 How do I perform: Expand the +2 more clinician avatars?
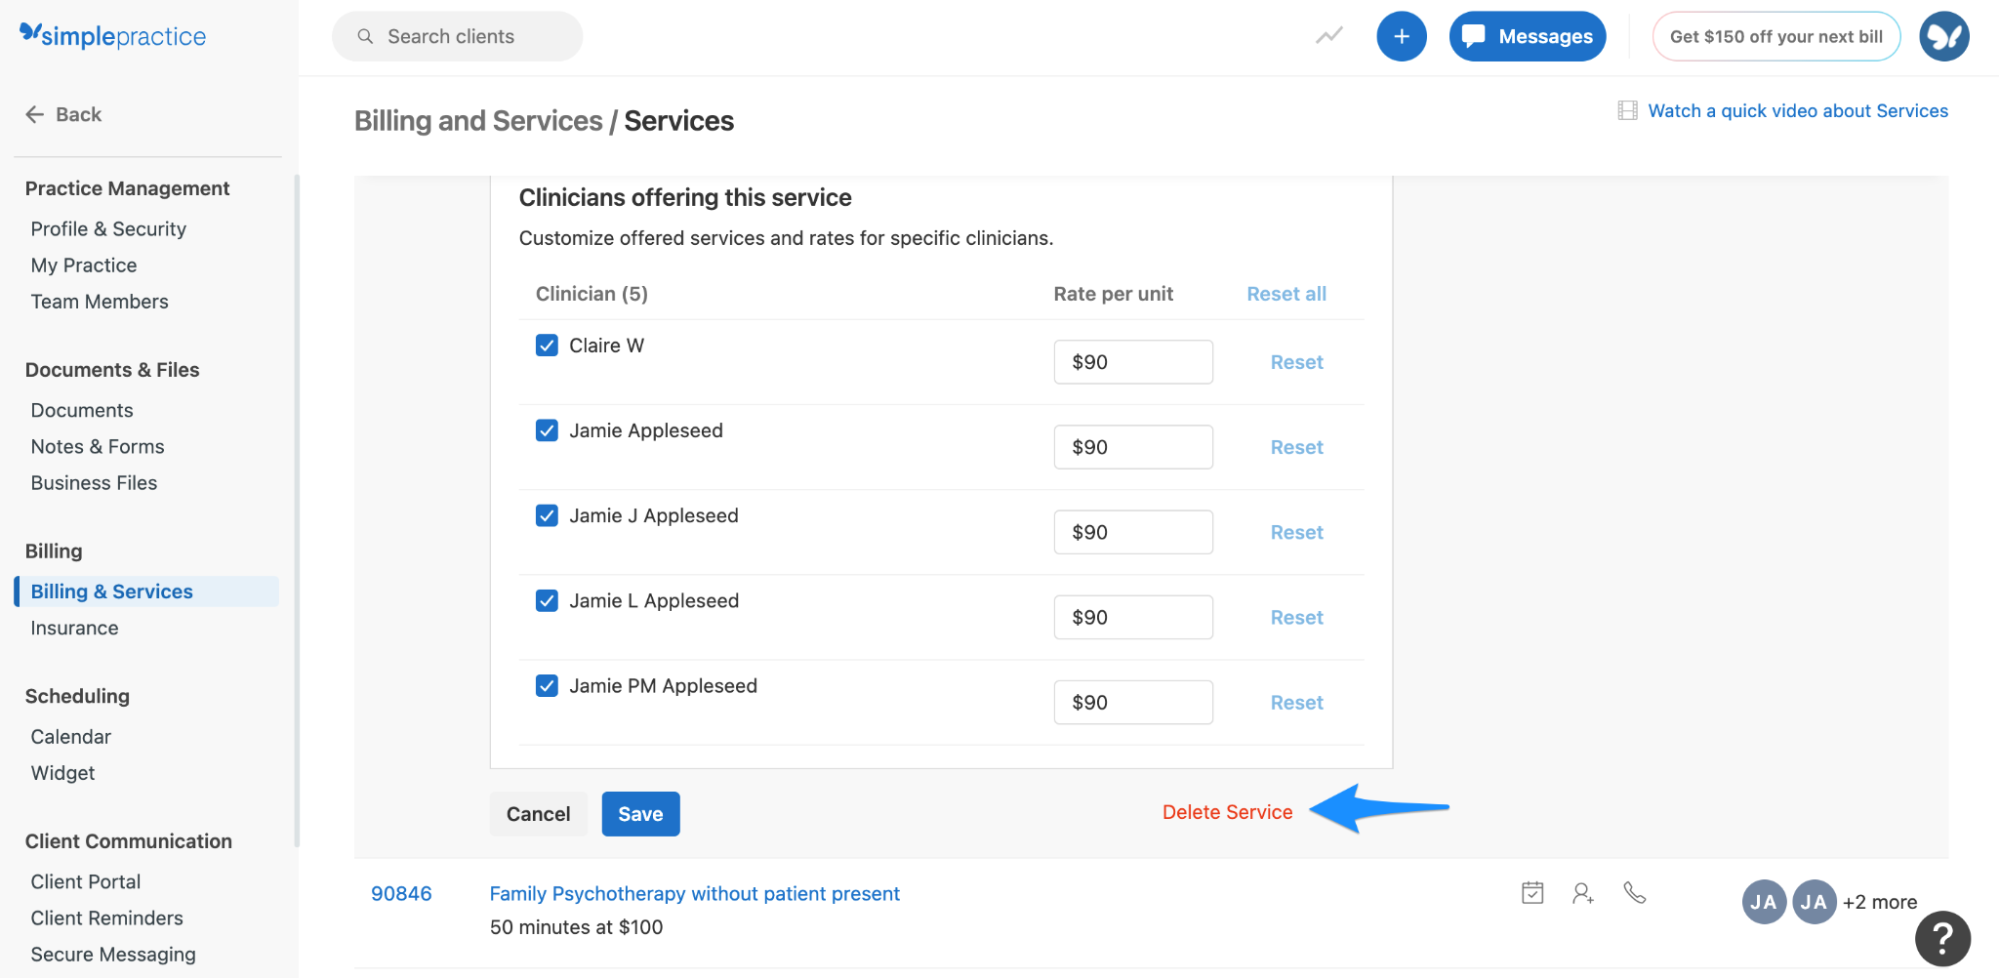pyautogui.click(x=1879, y=901)
